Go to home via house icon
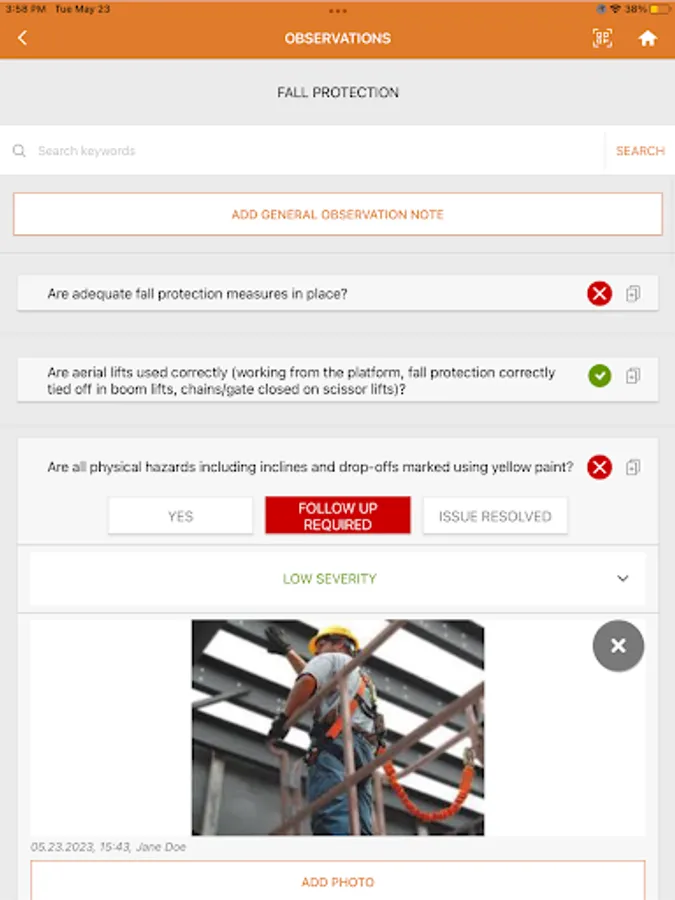 [647, 38]
